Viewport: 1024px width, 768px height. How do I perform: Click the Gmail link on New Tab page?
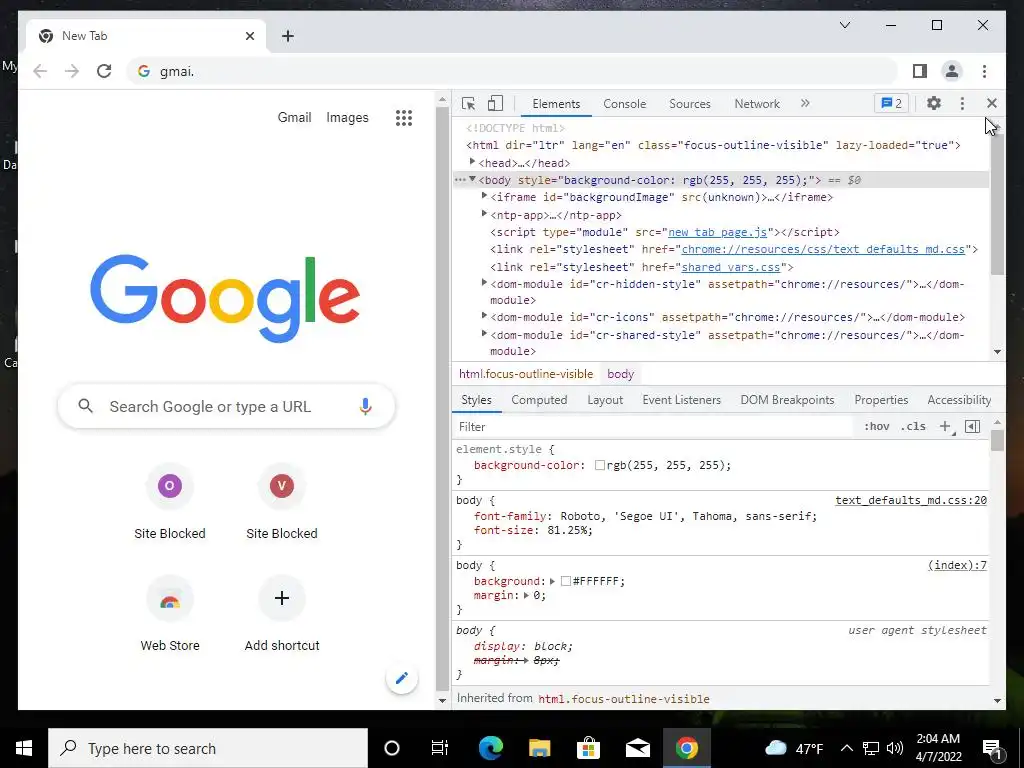point(294,118)
